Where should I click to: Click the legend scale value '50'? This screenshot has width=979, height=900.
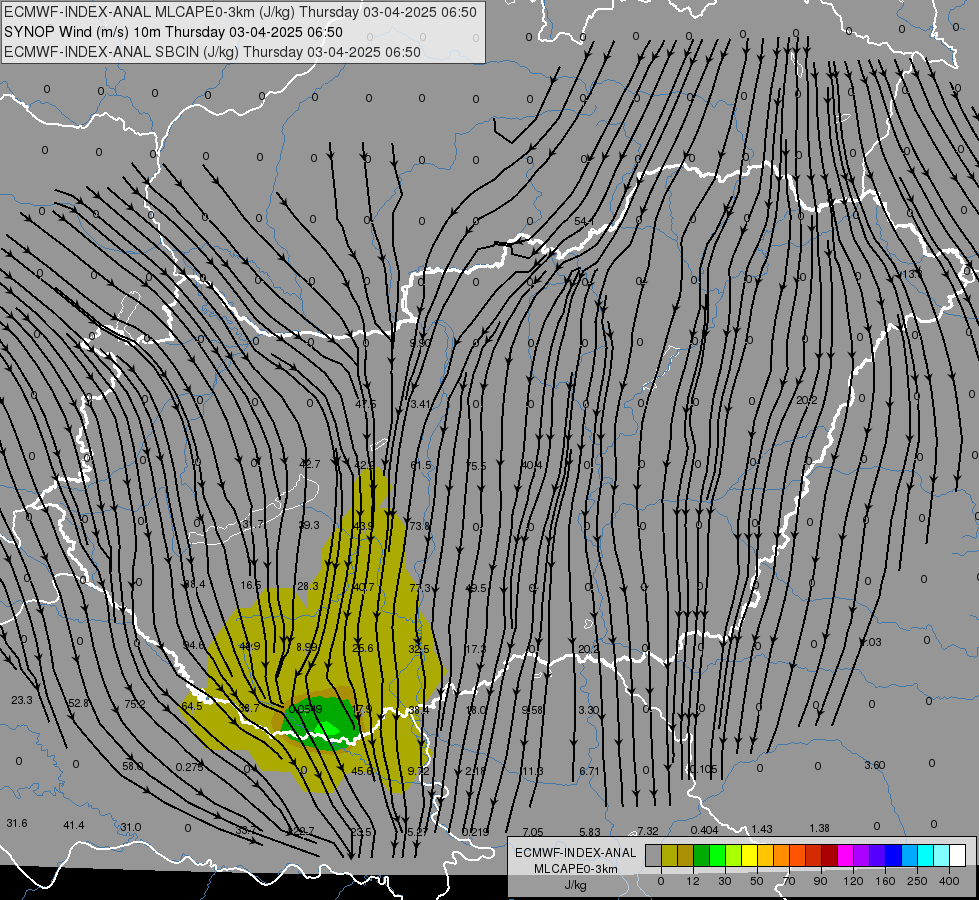pyautogui.click(x=756, y=881)
